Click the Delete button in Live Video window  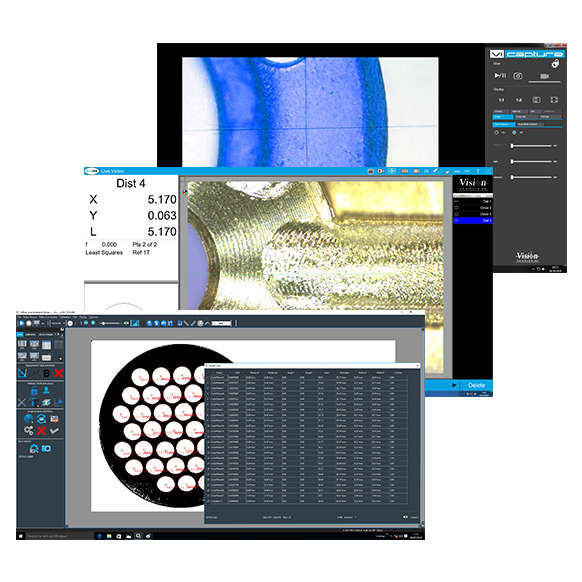click(x=476, y=385)
